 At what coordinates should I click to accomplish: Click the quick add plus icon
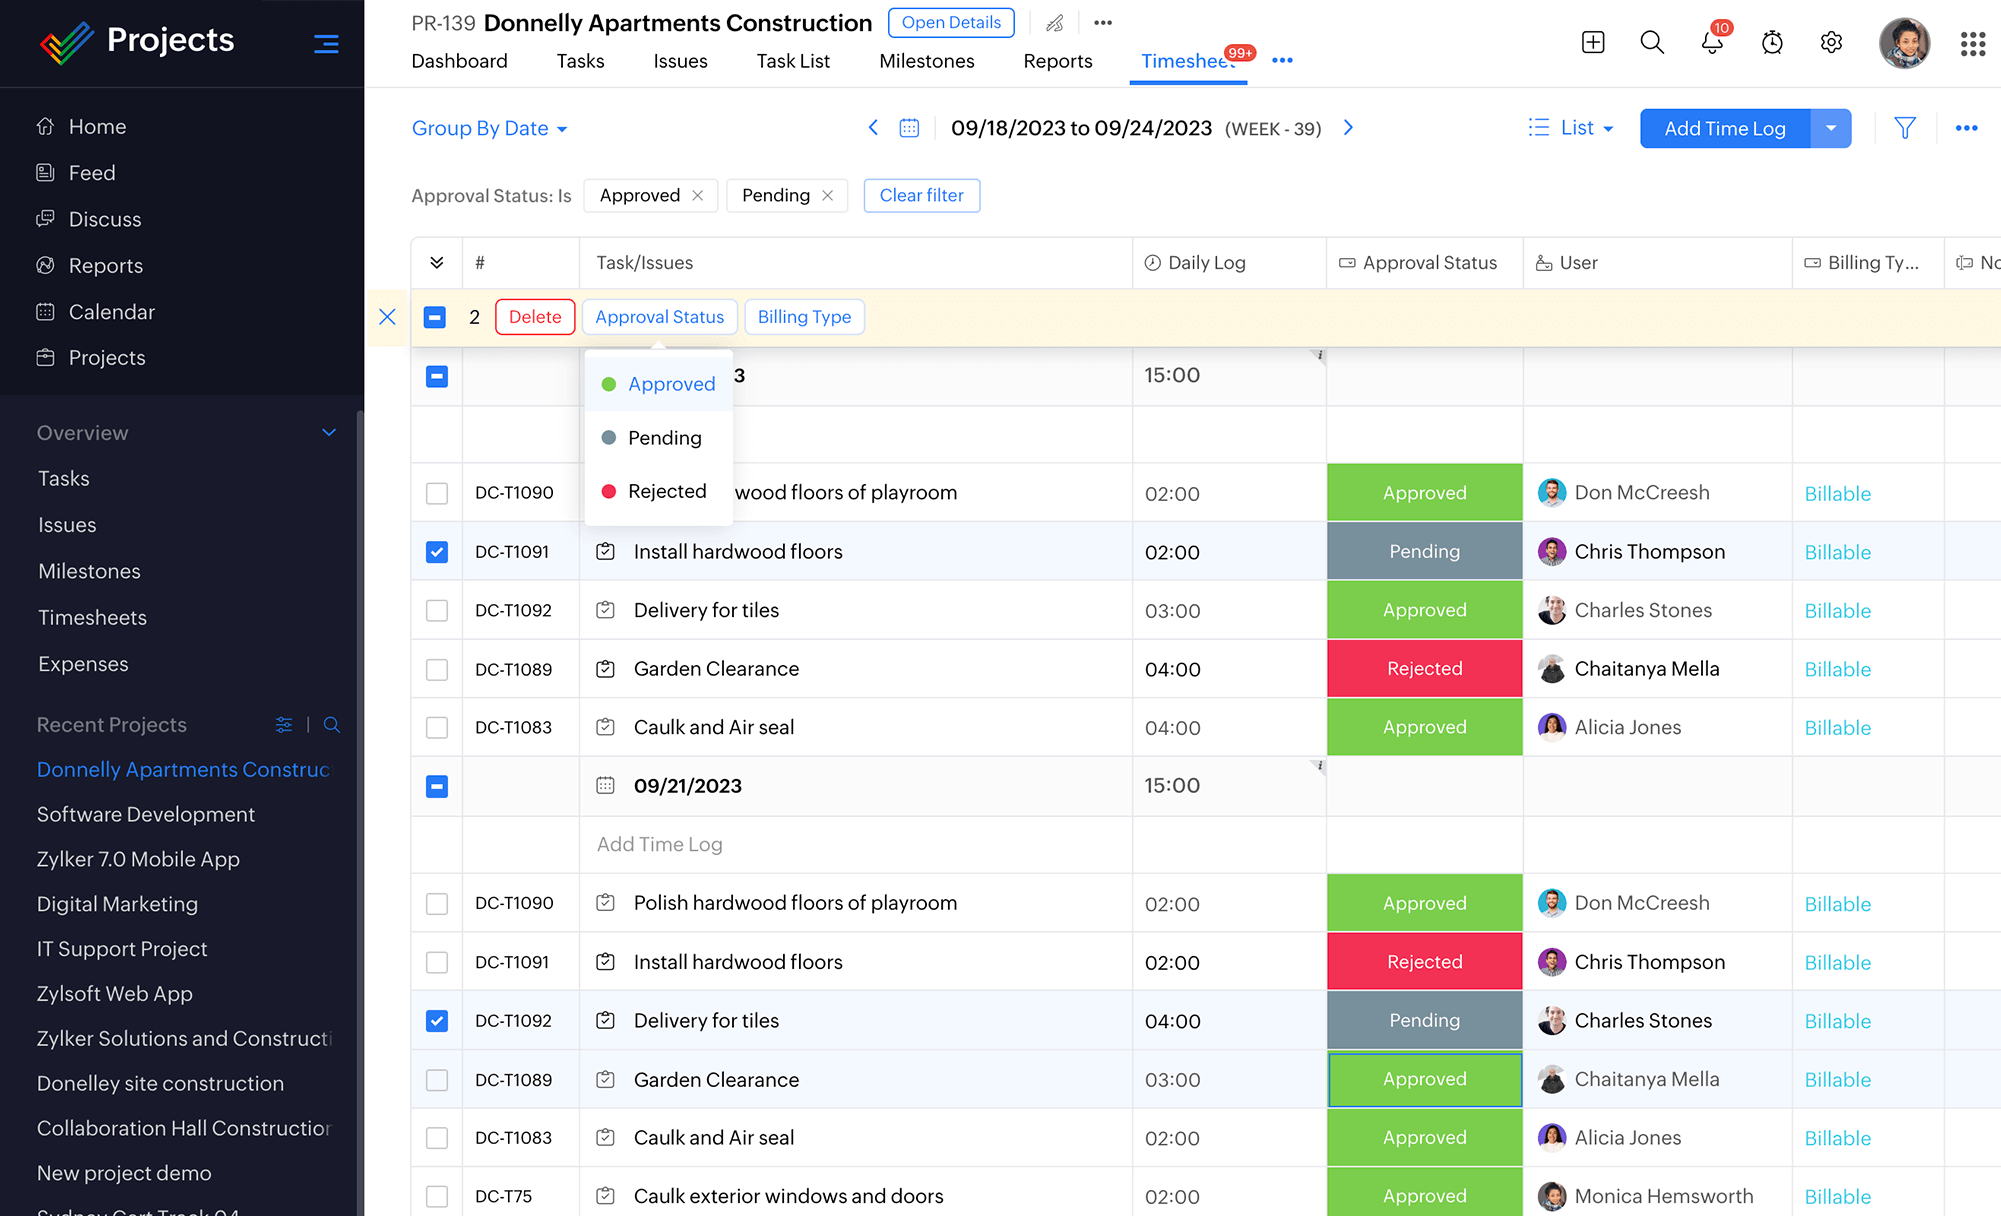[x=1593, y=42]
